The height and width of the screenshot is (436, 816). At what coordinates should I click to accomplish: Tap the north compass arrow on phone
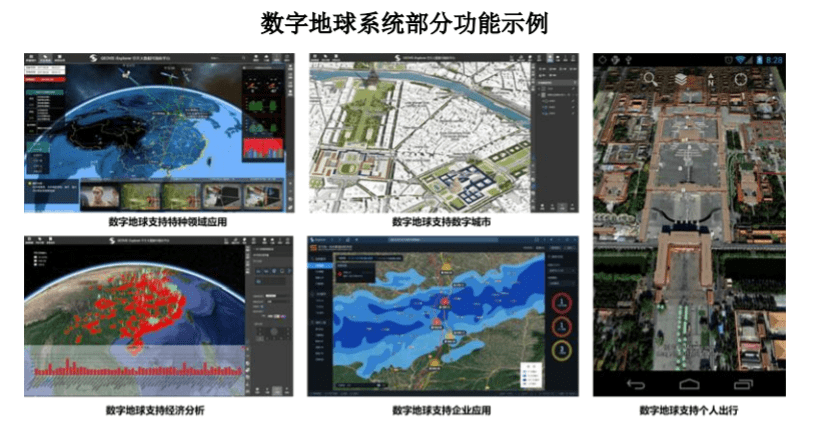point(711,80)
